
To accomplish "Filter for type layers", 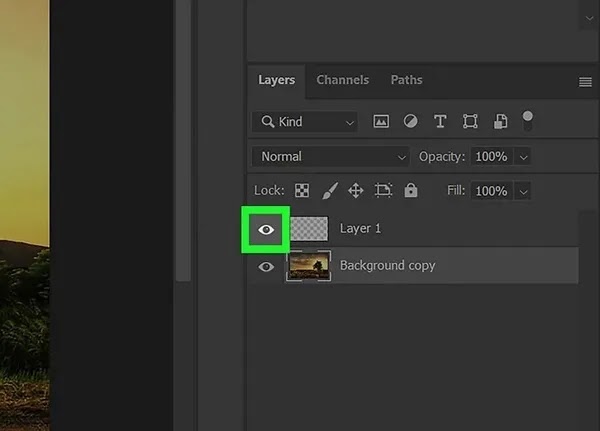I will [x=440, y=121].
